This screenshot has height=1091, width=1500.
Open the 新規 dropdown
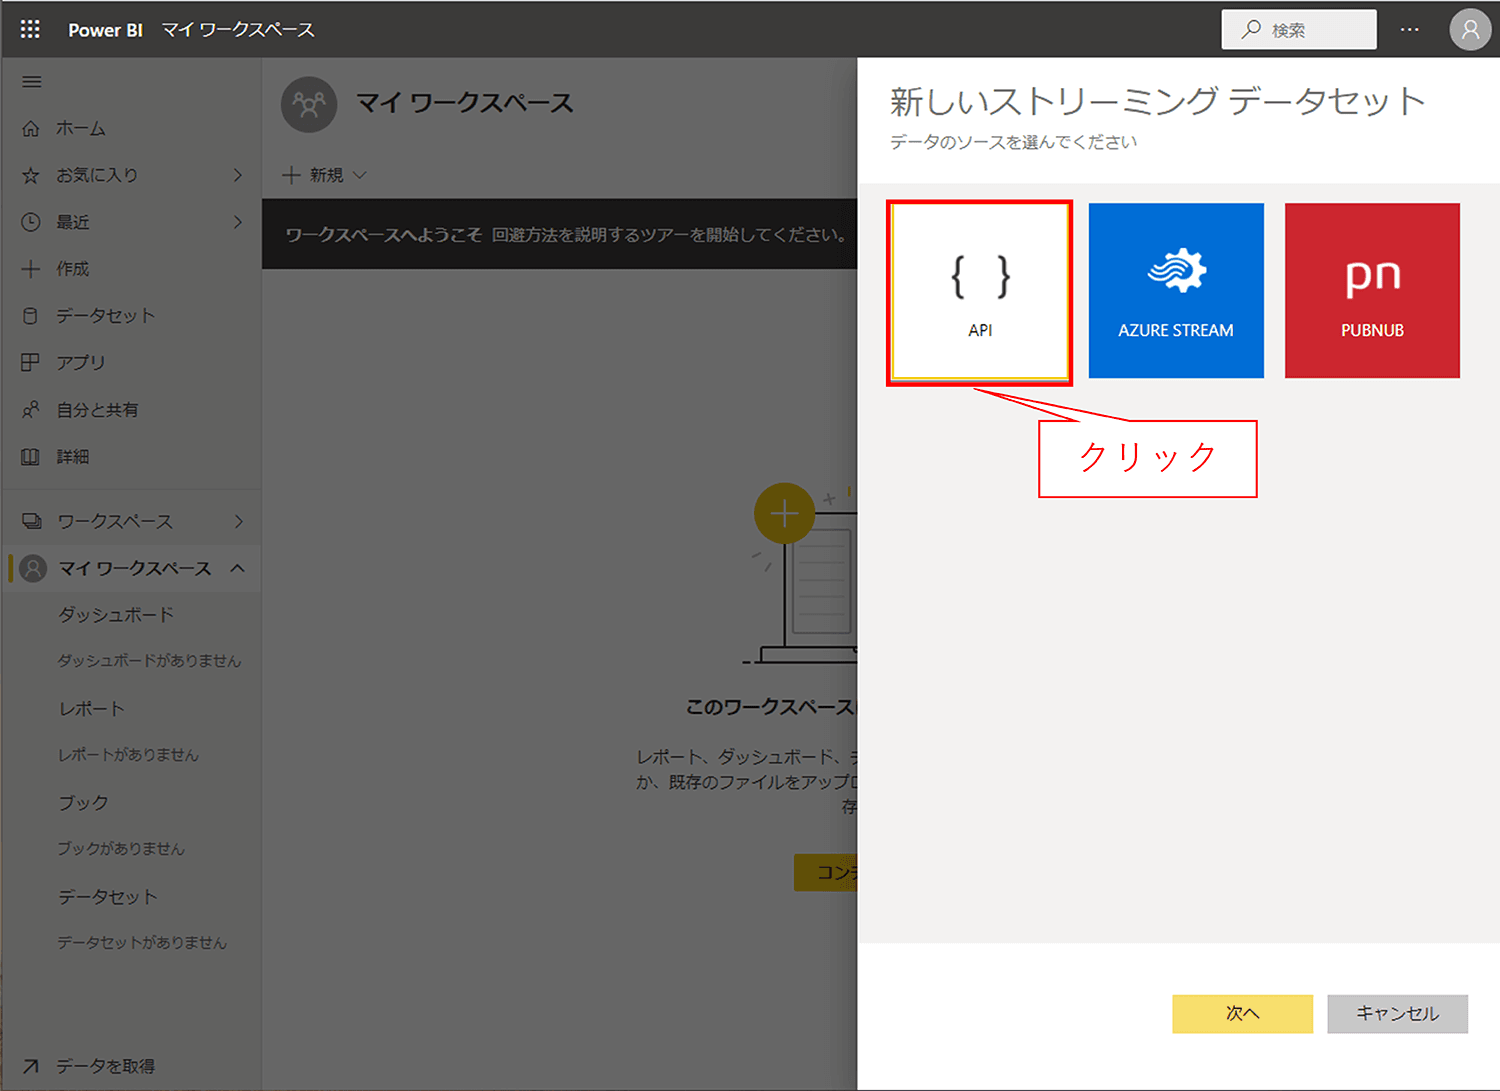[x=325, y=175]
